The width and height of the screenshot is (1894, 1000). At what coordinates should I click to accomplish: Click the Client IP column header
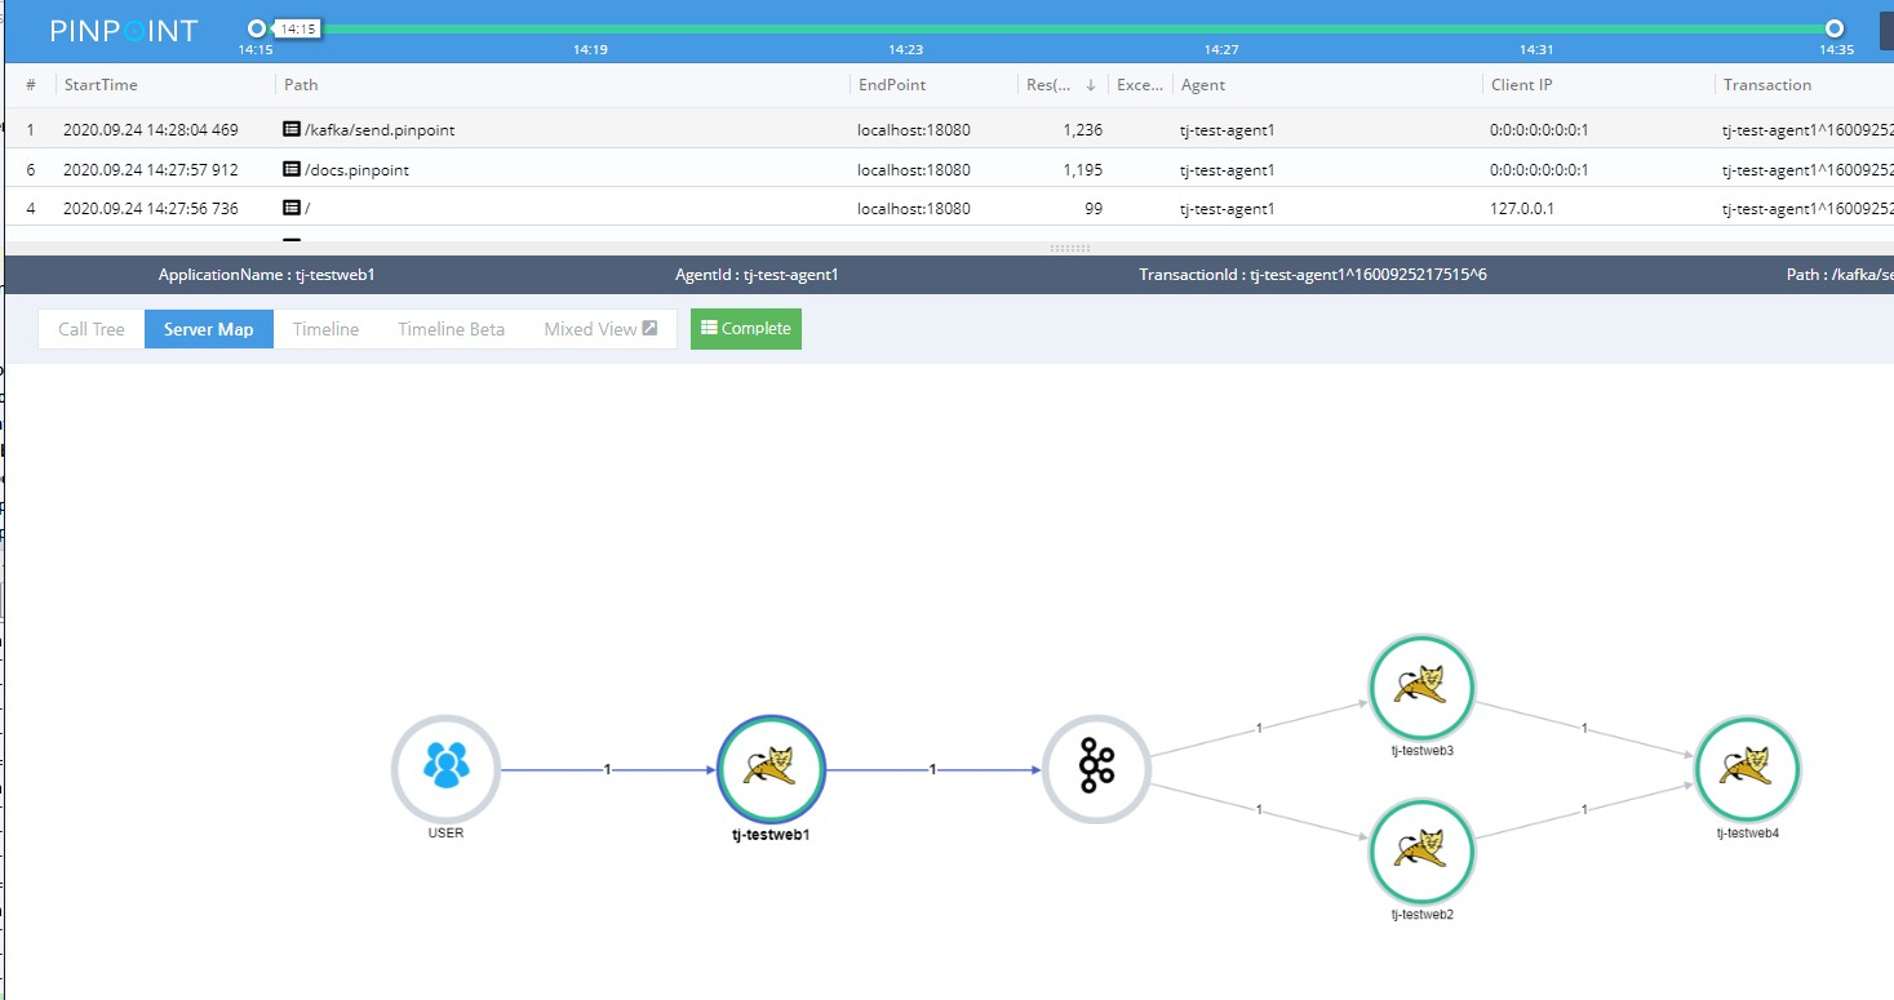click(1522, 85)
